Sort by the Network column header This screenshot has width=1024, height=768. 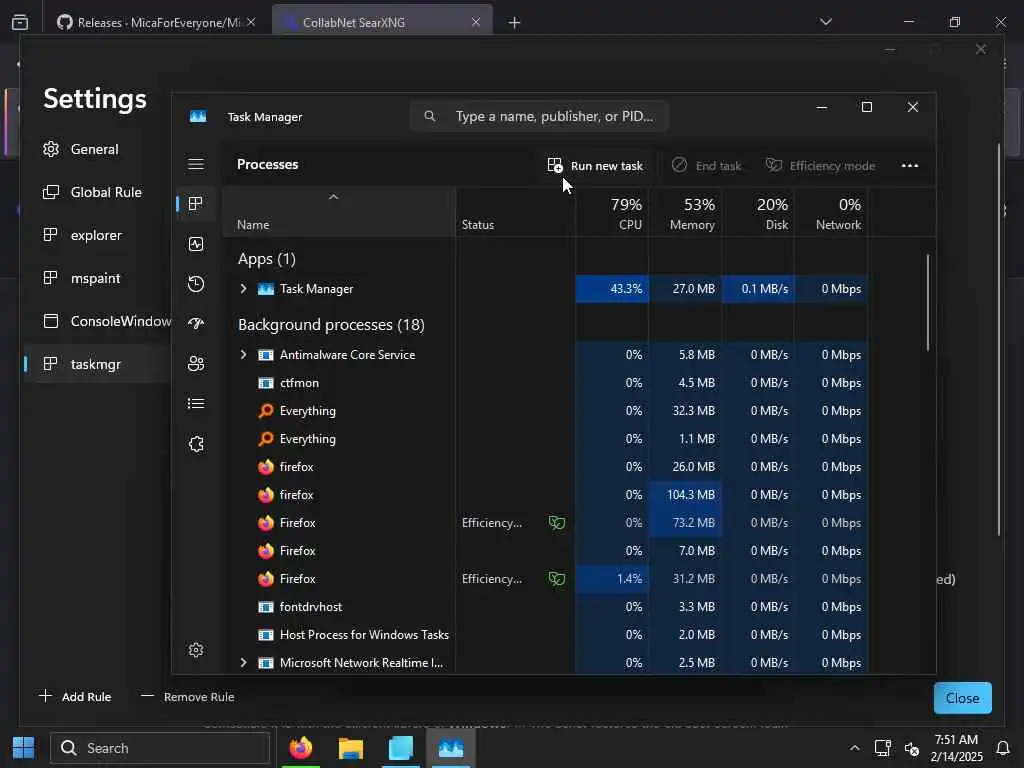pyautogui.click(x=831, y=214)
